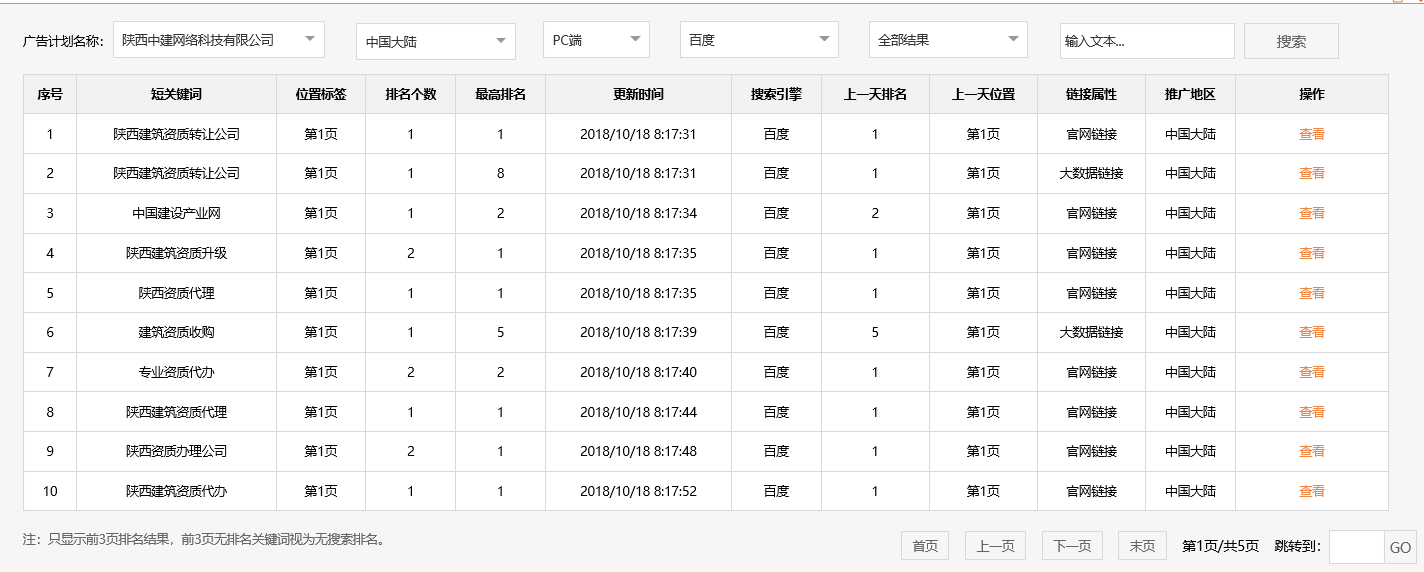
Task: Open 查看 for 陕西建筑资质升级
Action: (1311, 253)
